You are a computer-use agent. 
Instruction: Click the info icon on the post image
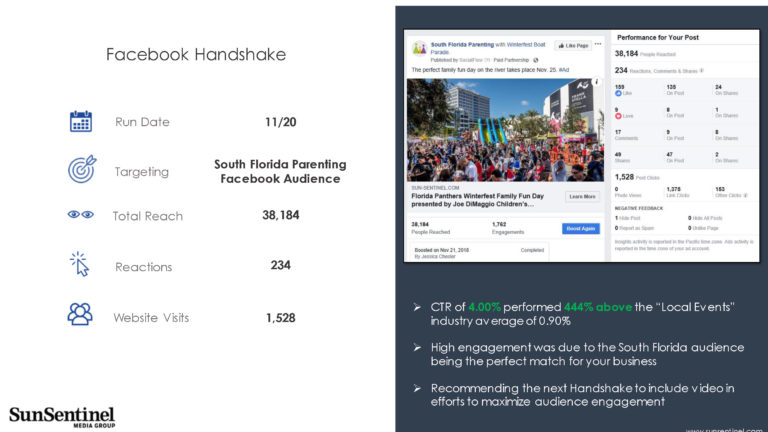point(596,82)
